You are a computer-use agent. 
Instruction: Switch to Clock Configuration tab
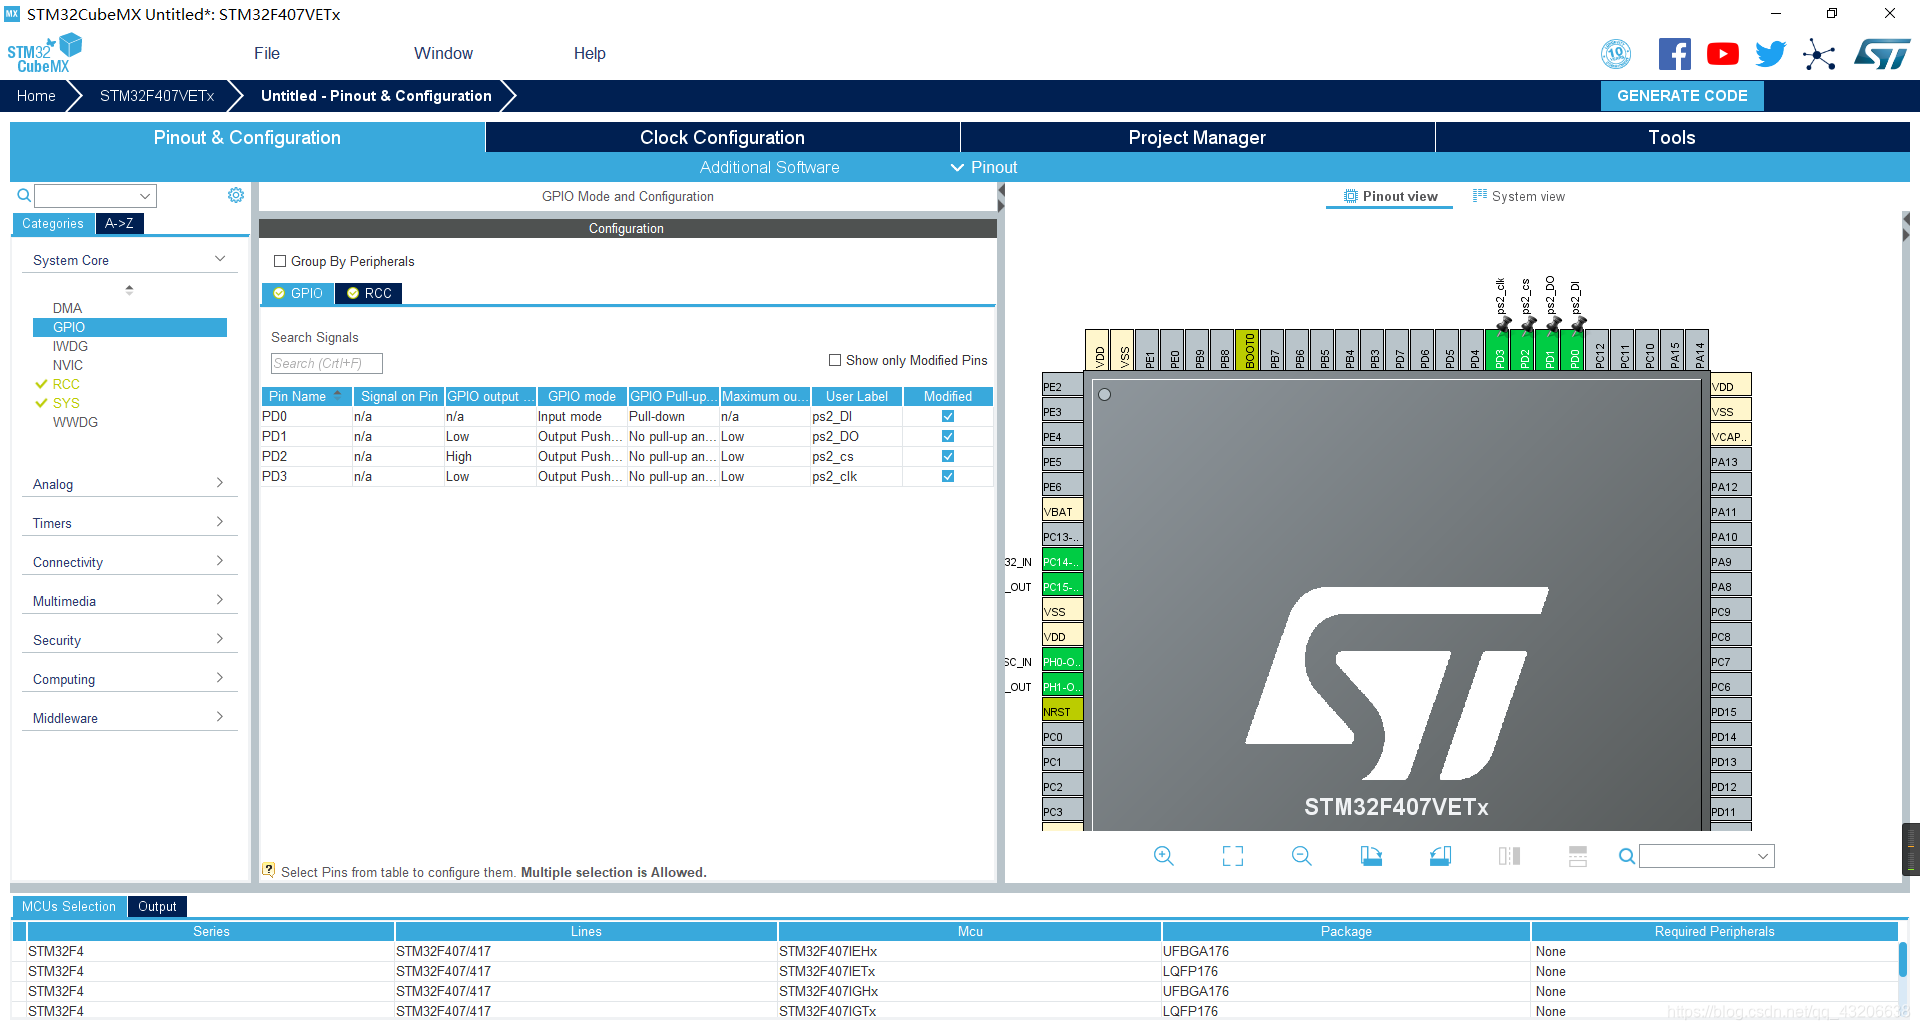click(x=722, y=137)
